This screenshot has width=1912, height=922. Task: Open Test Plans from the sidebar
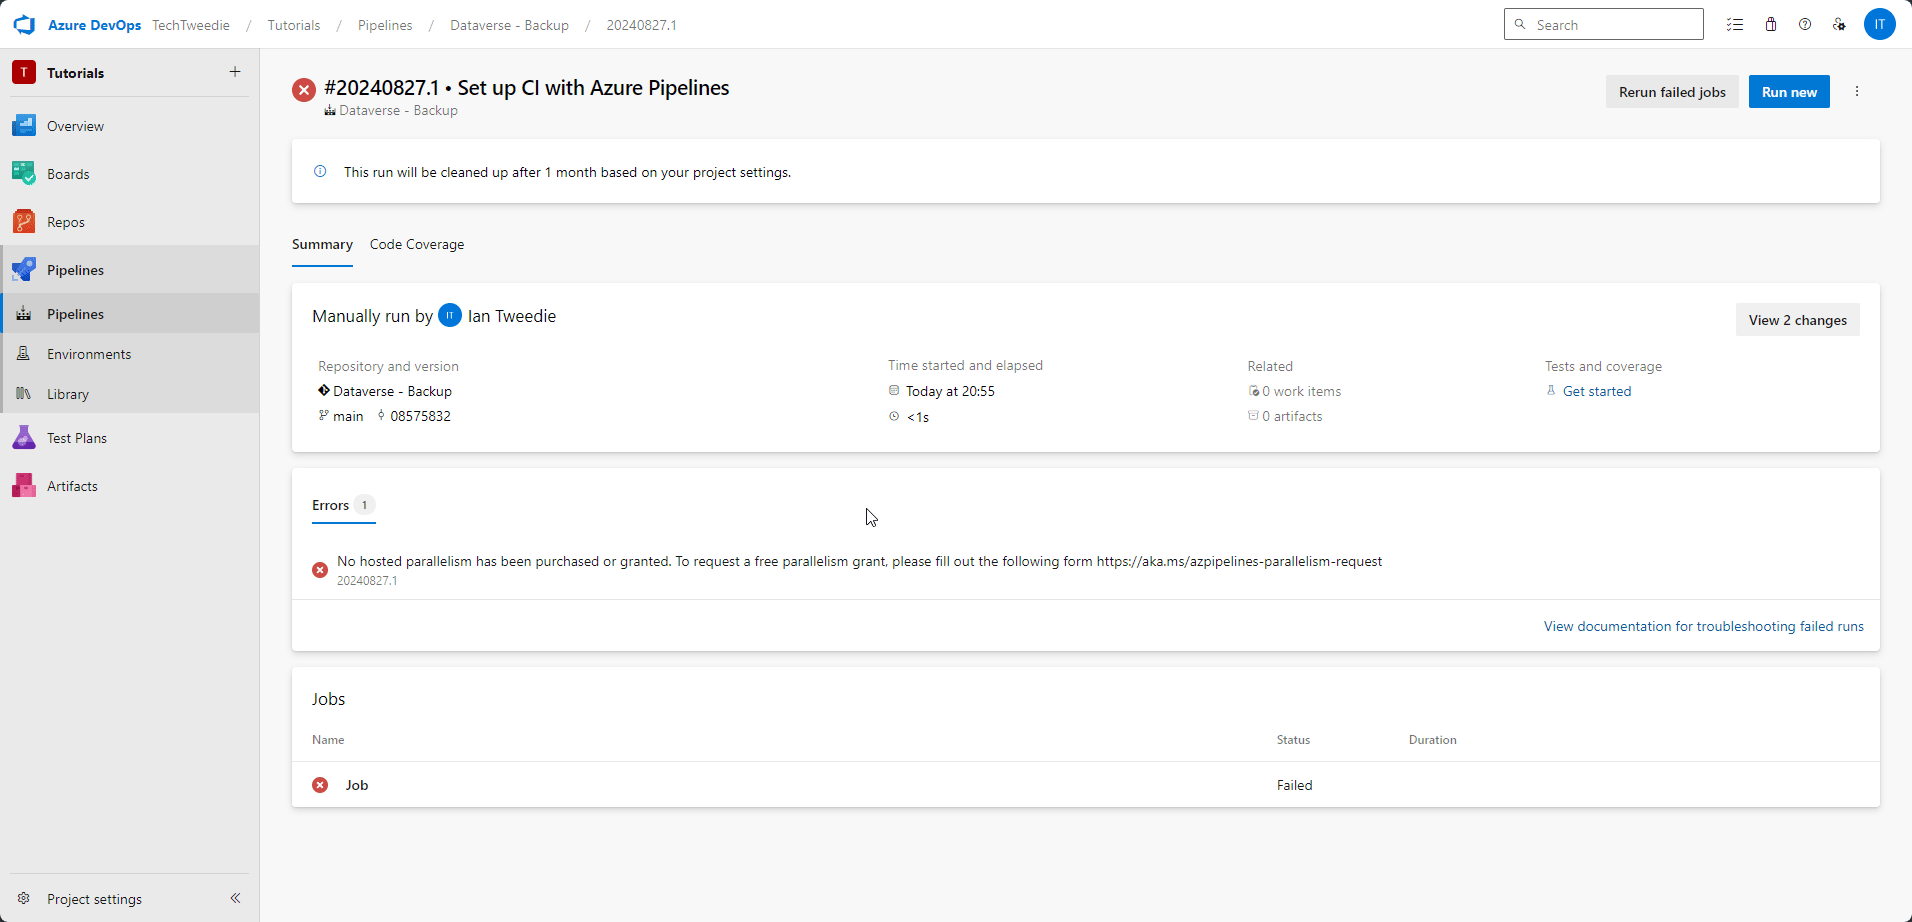[x=76, y=437]
